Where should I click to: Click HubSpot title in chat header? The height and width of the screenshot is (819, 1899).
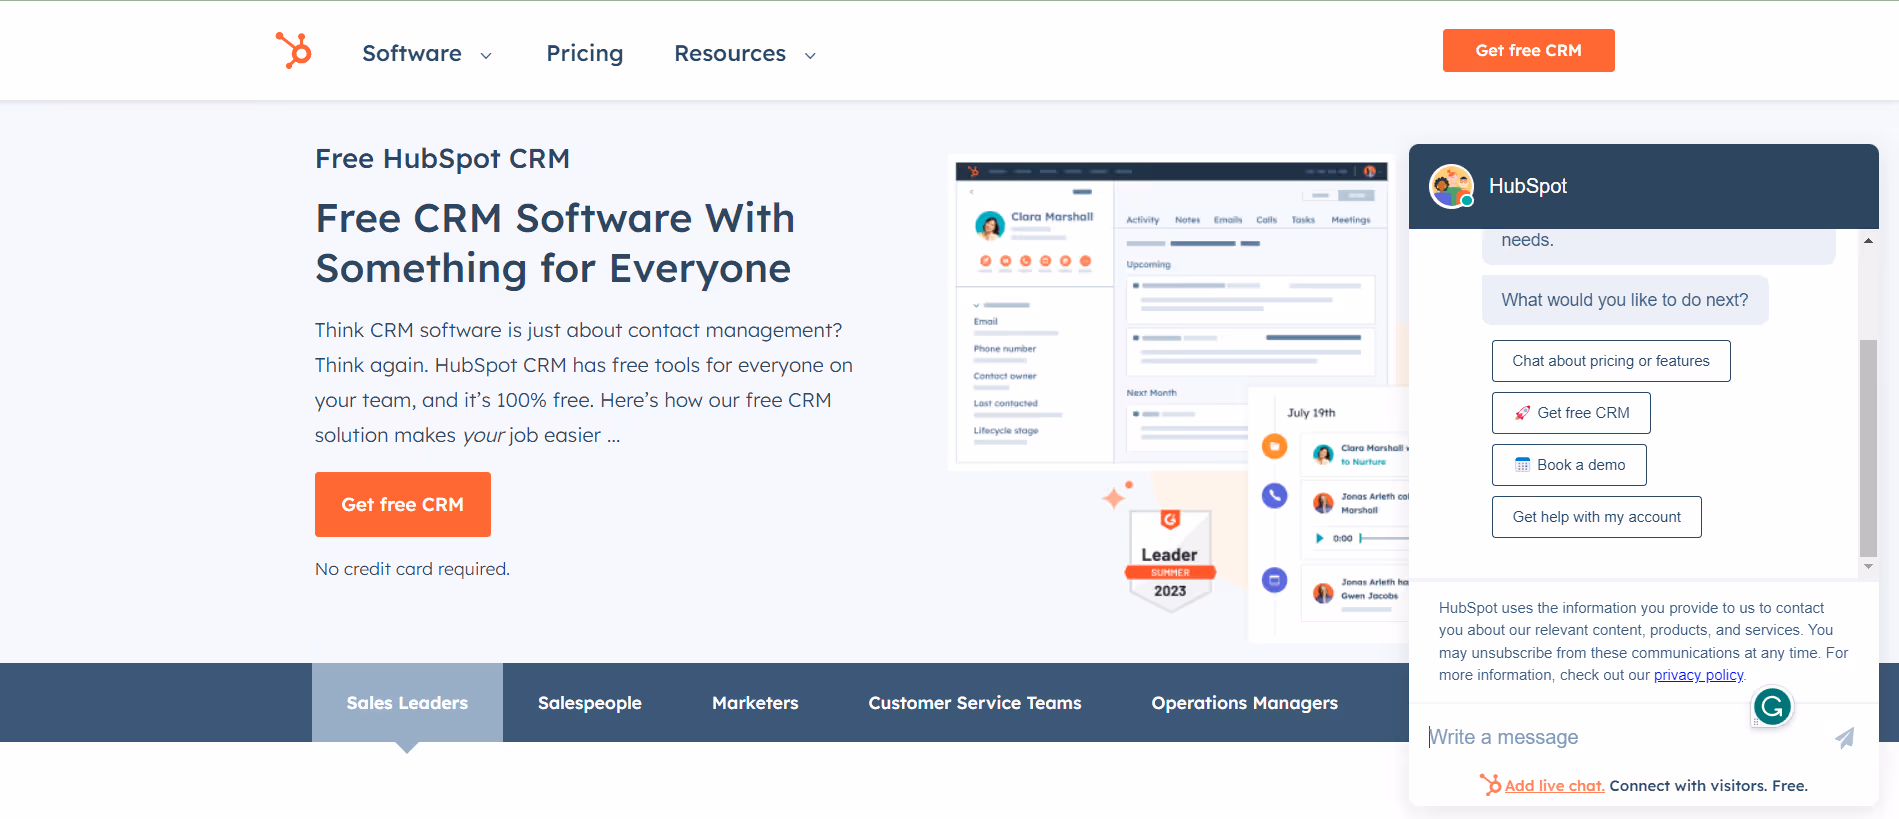coord(1527,186)
